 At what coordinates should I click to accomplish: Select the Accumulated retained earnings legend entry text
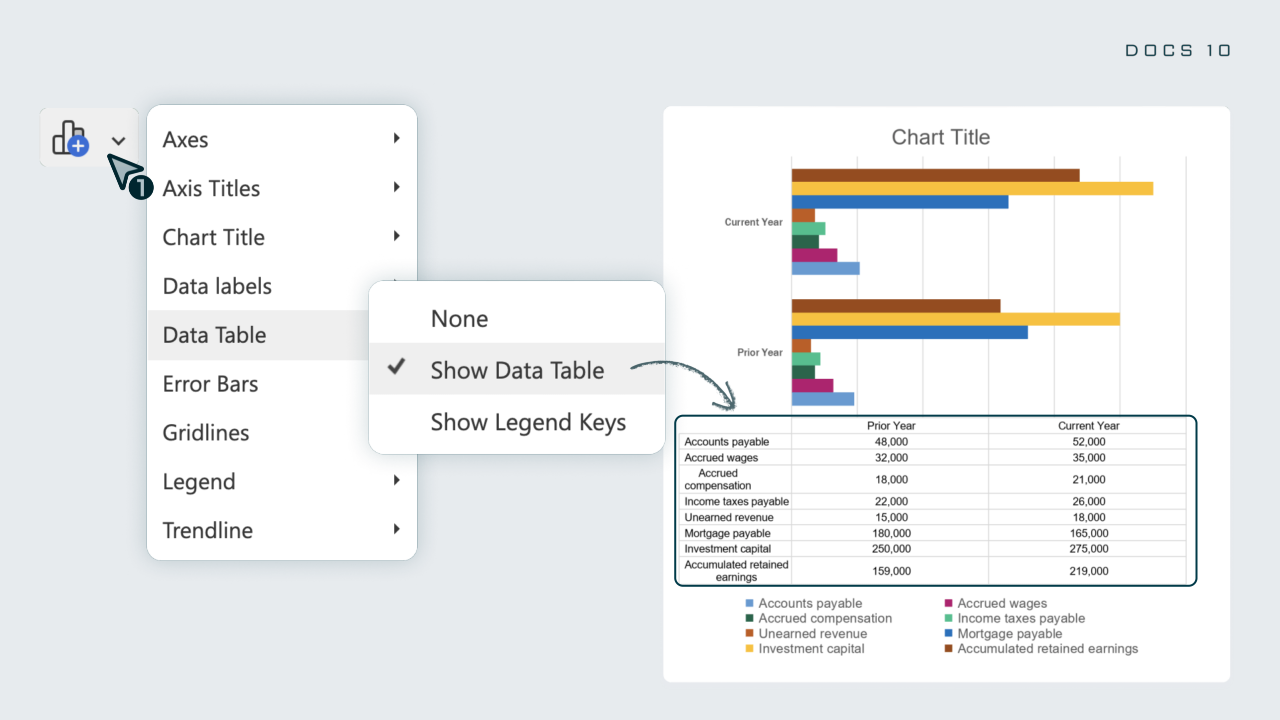(1048, 649)
